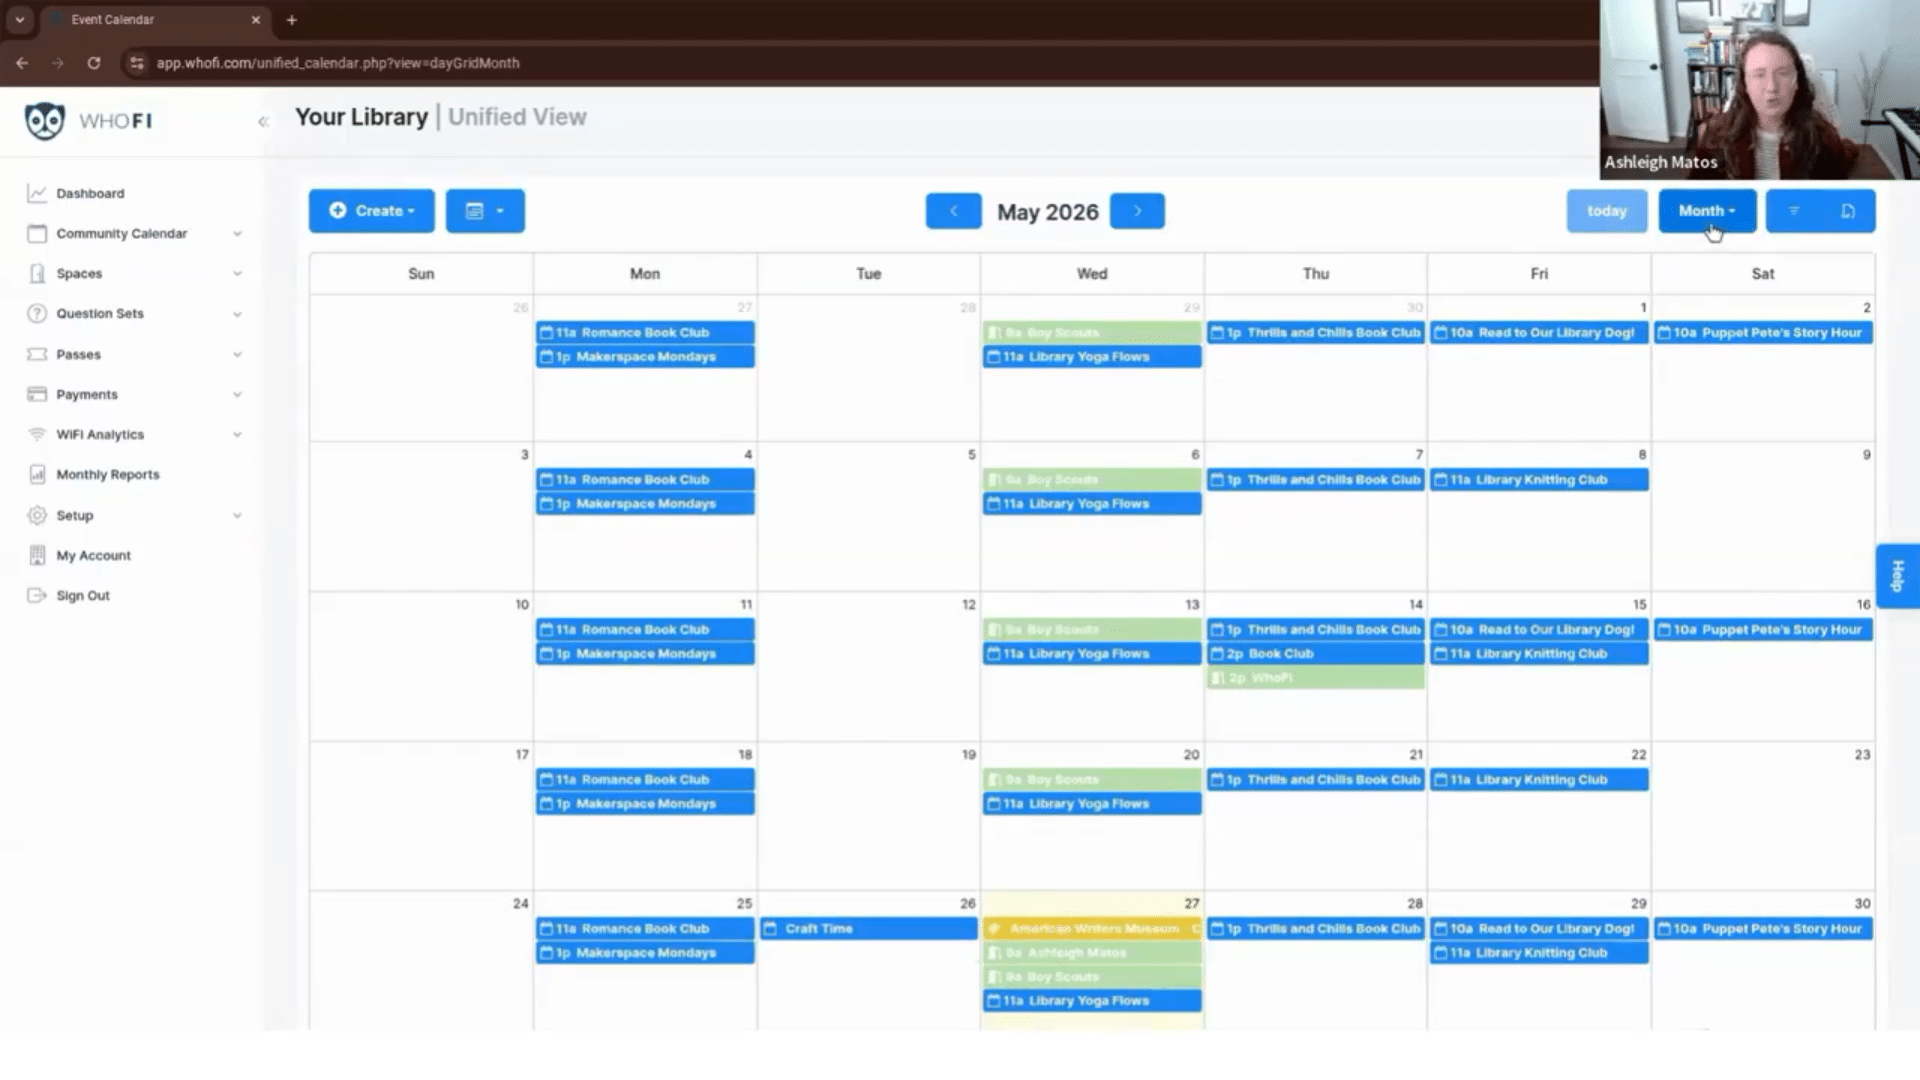Click the Dashboard chart icon
The height and width of the screenshot is (1080, 1920).
click(37, 193)
